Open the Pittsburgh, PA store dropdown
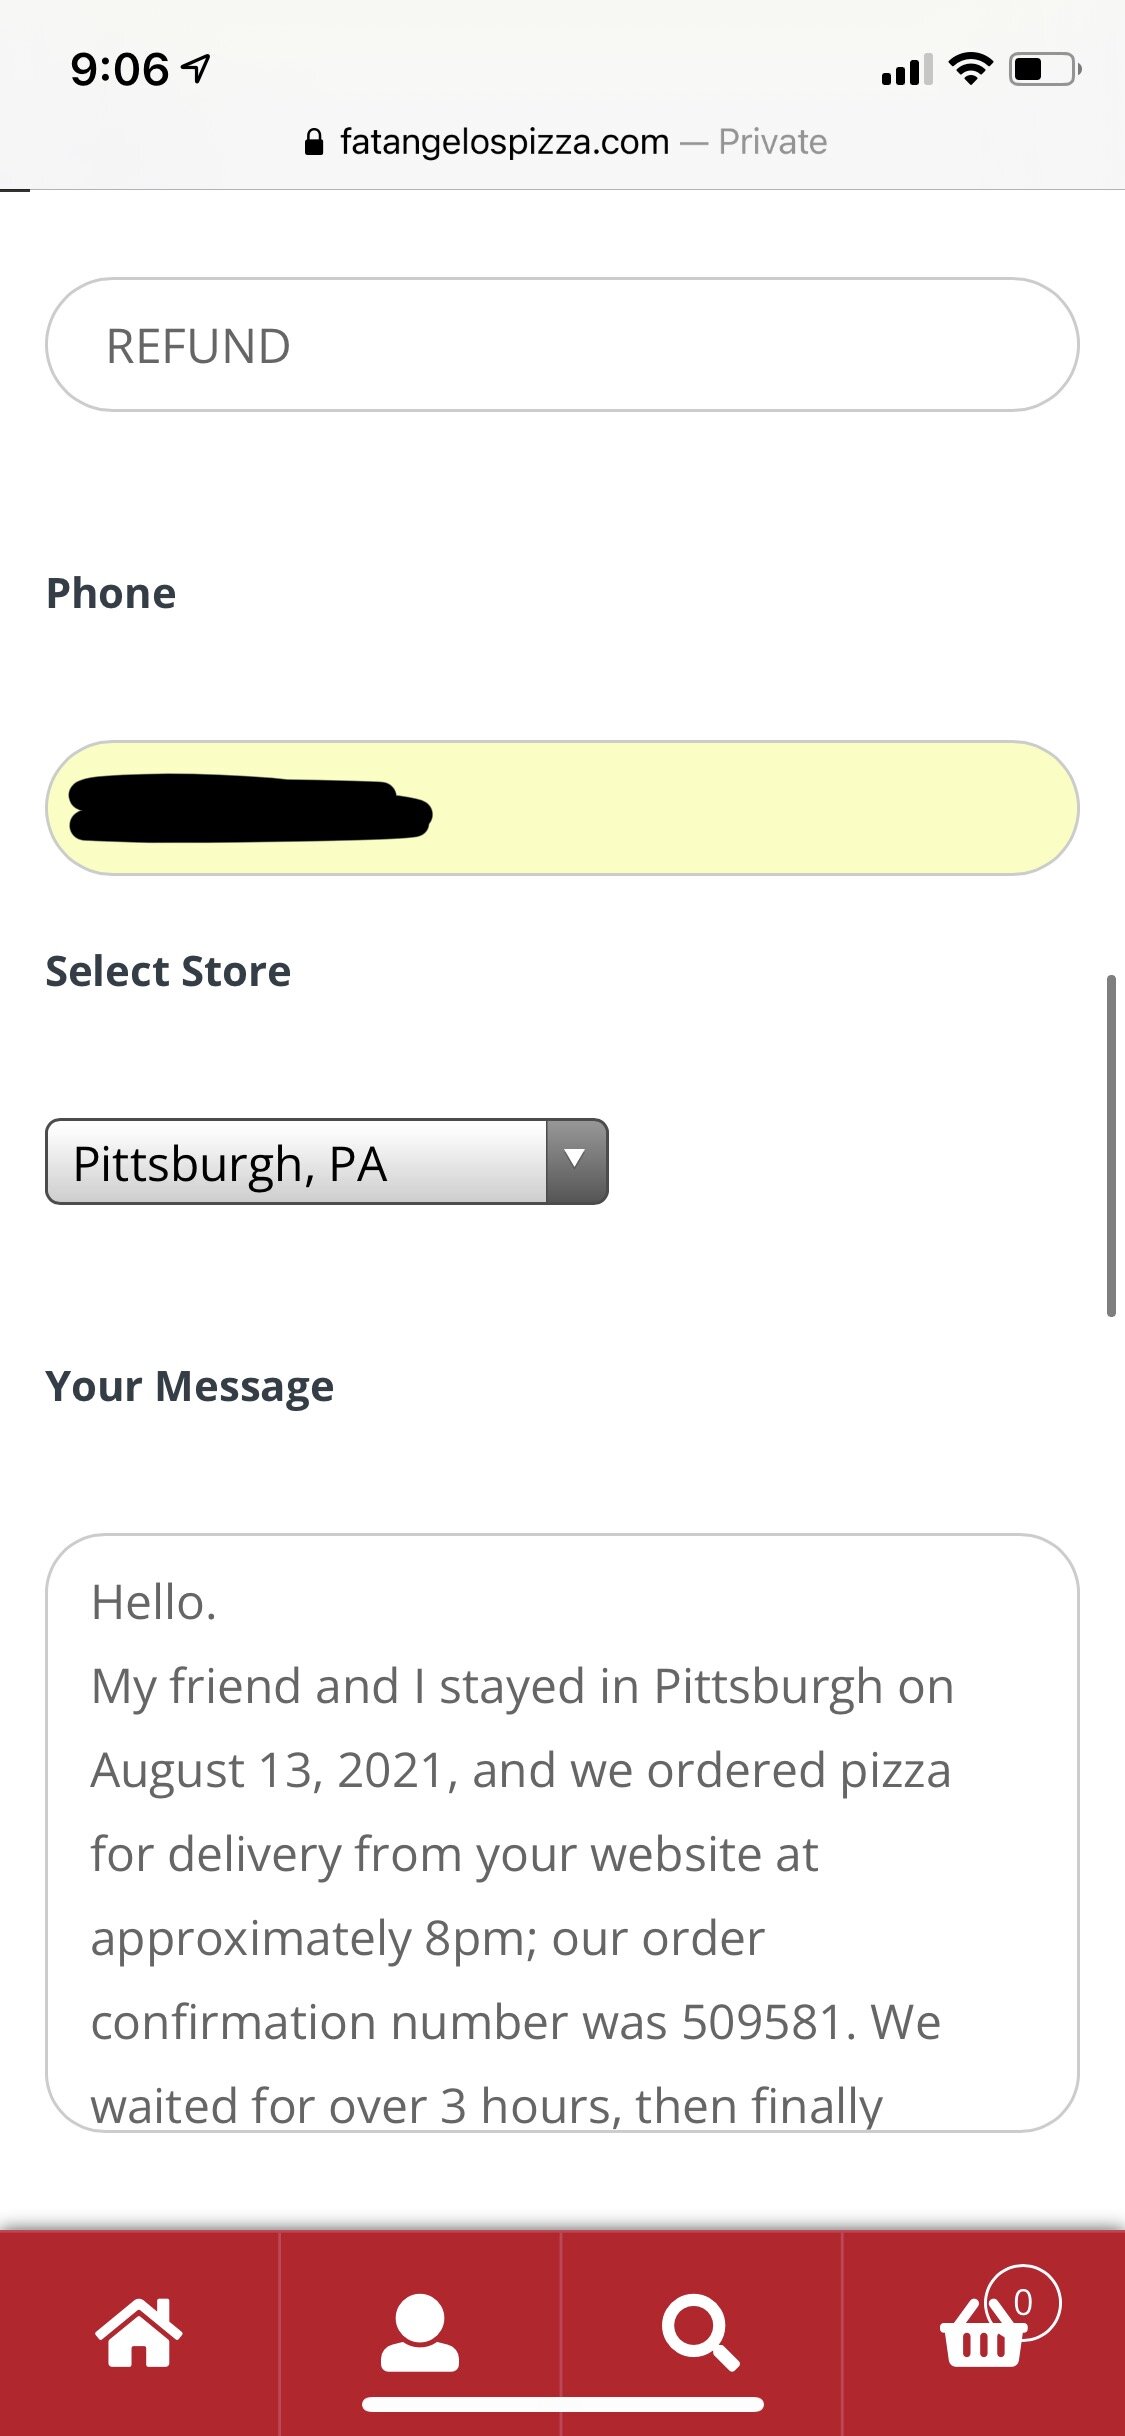This screenshot has width=1125, height=2436. coord(296,1162)
